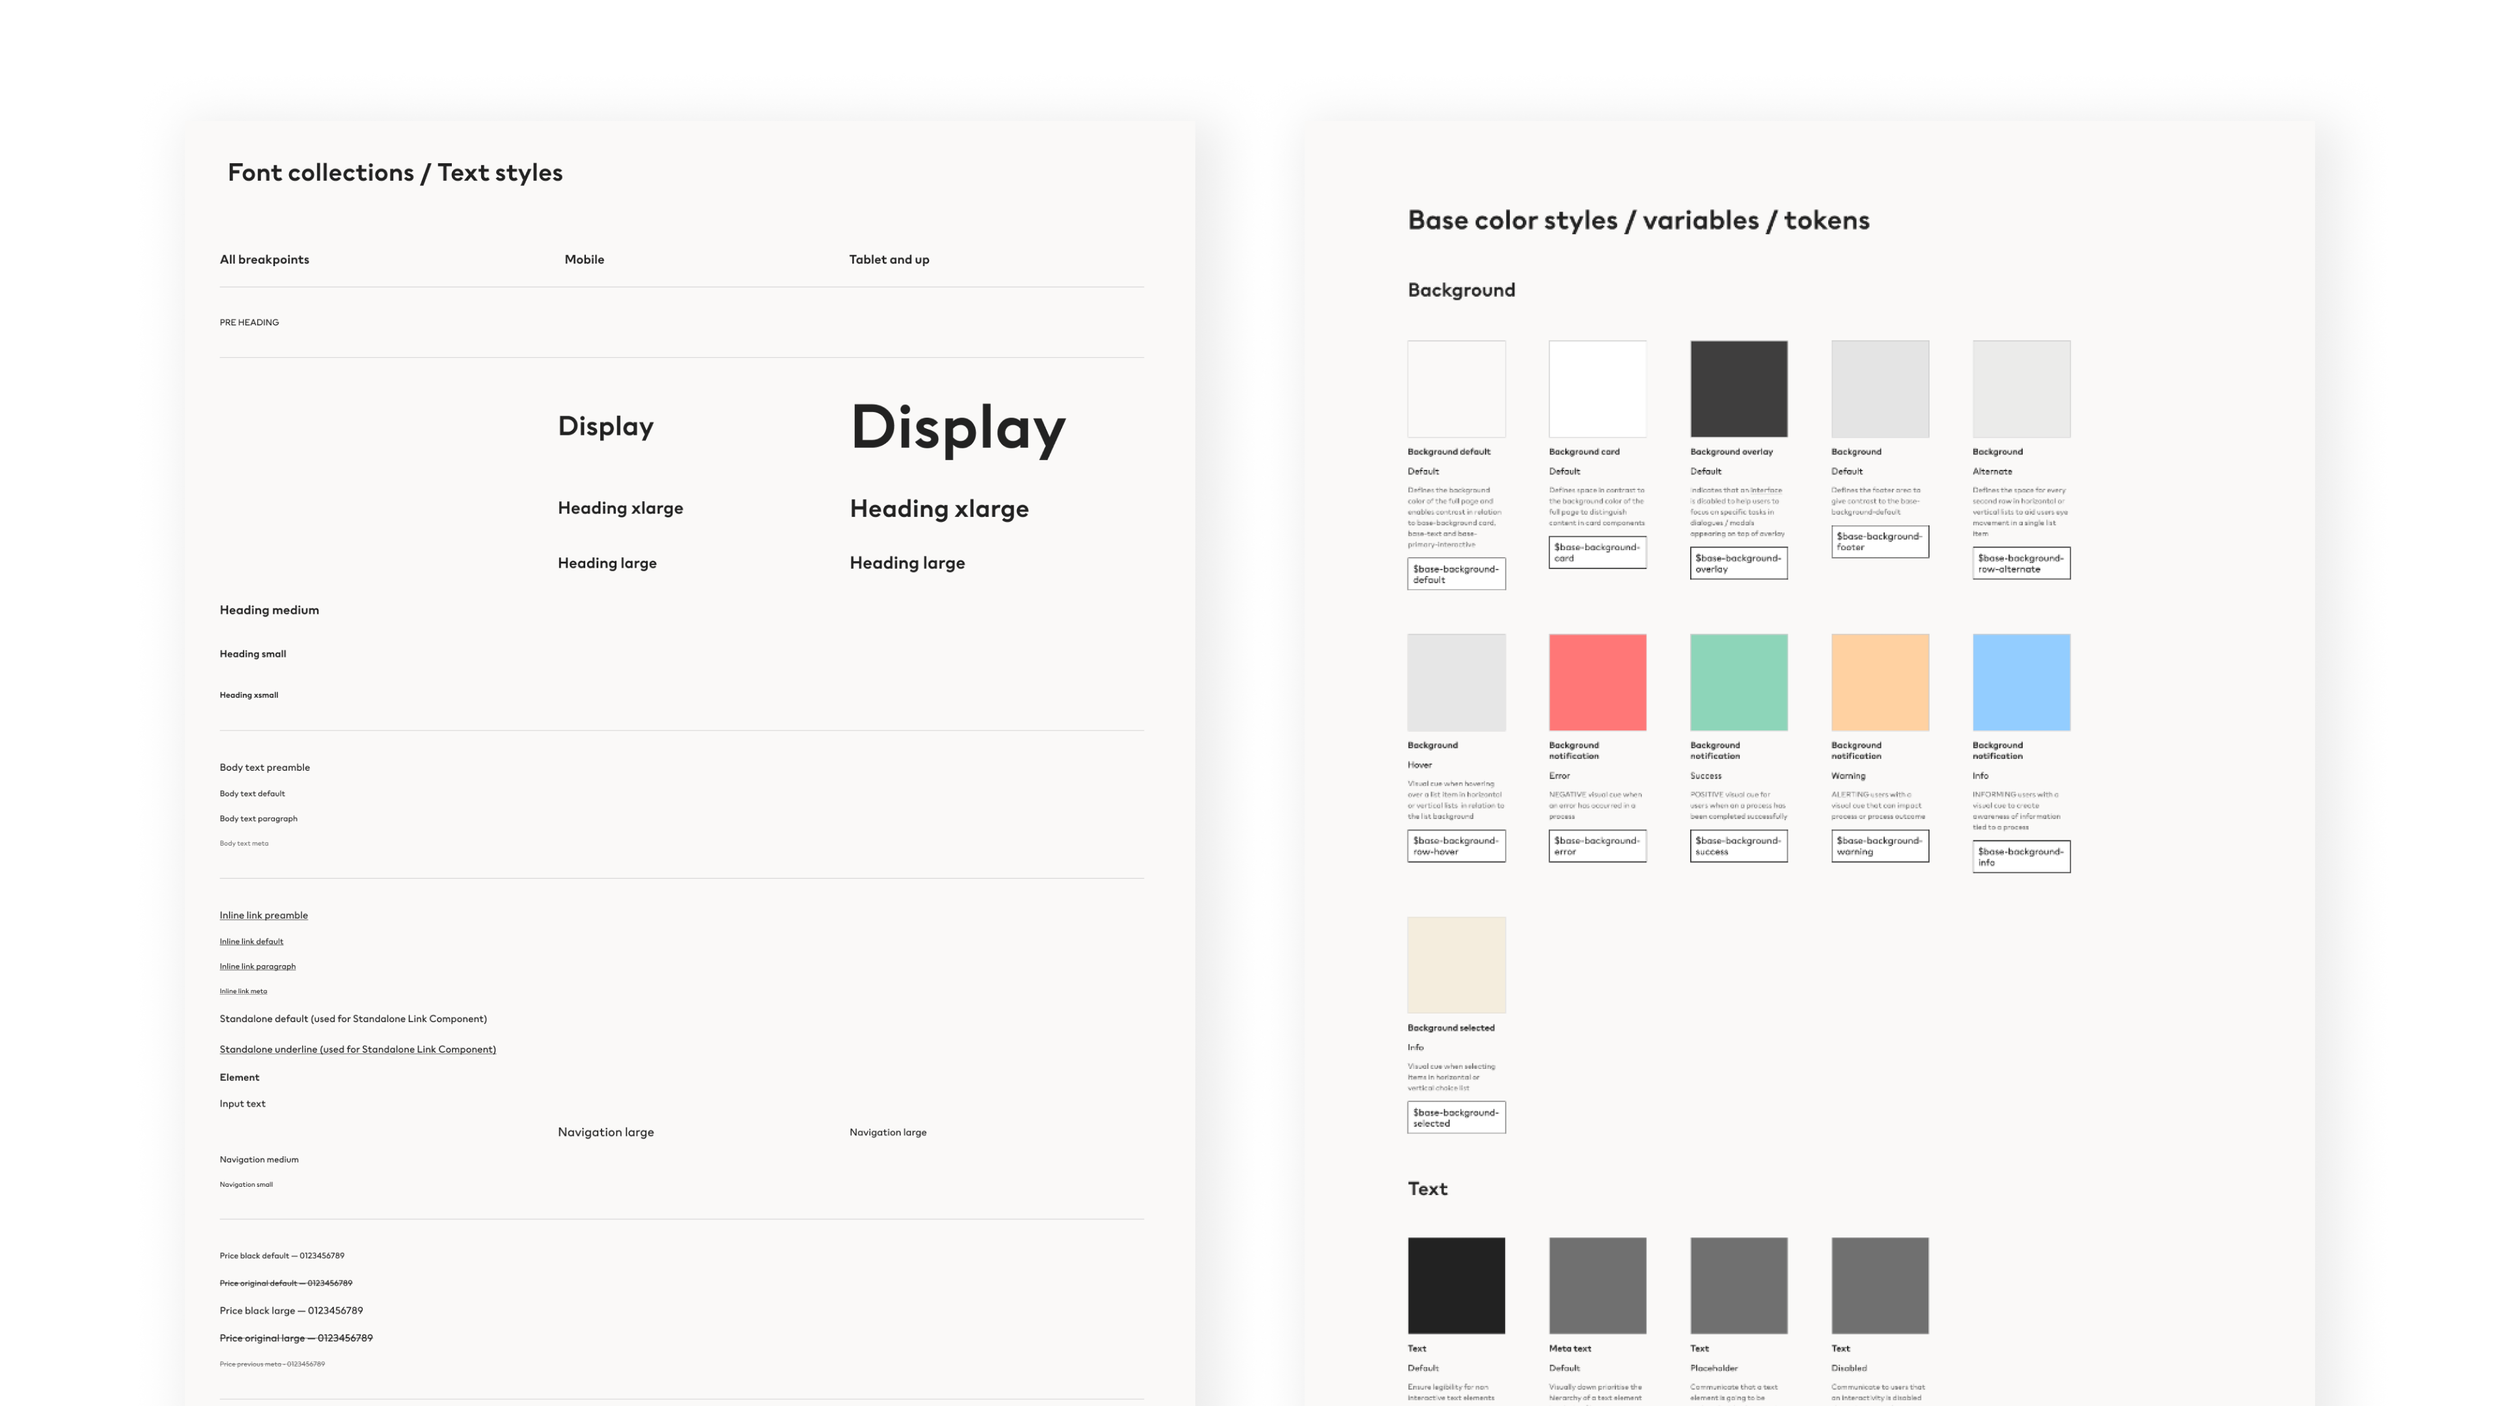
Task: Select the beige Background selected swatch
Action: coord(1456,965)
